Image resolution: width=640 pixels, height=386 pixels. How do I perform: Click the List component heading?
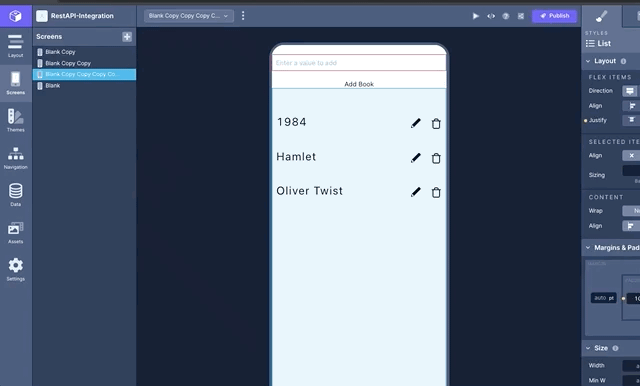tap(598, 43)
